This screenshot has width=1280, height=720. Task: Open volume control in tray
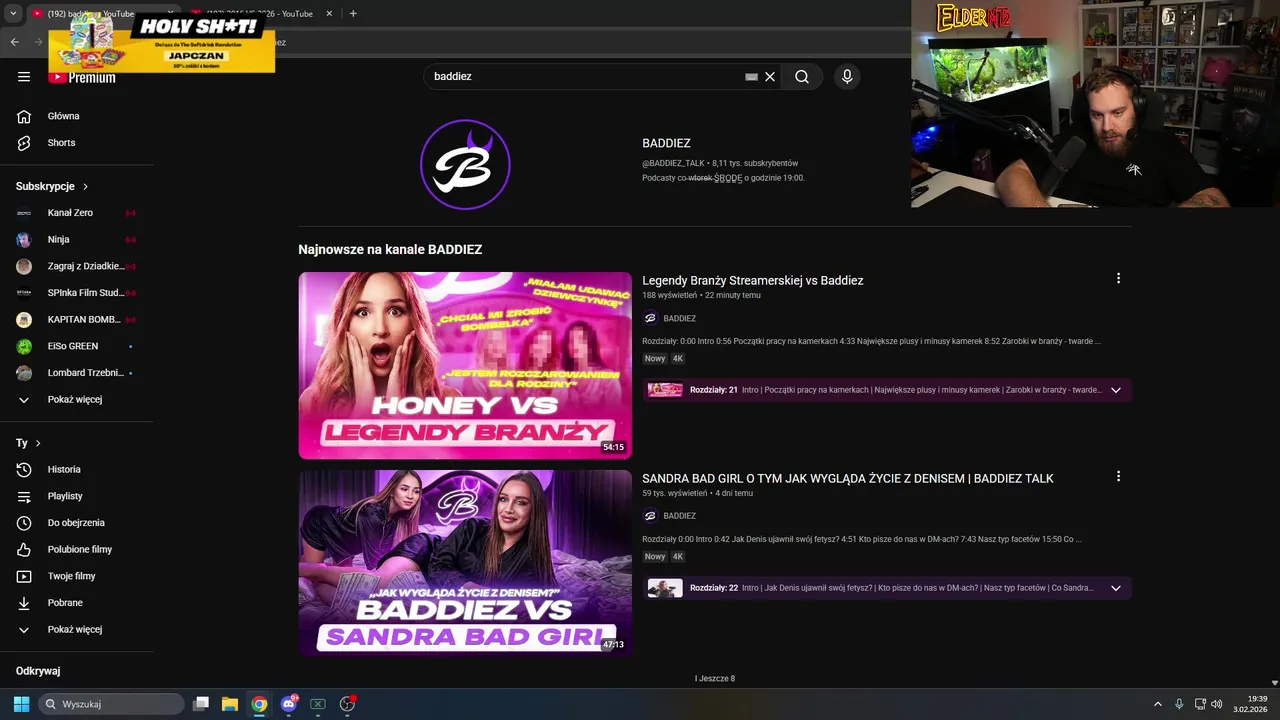click(x=1217, y=704)
